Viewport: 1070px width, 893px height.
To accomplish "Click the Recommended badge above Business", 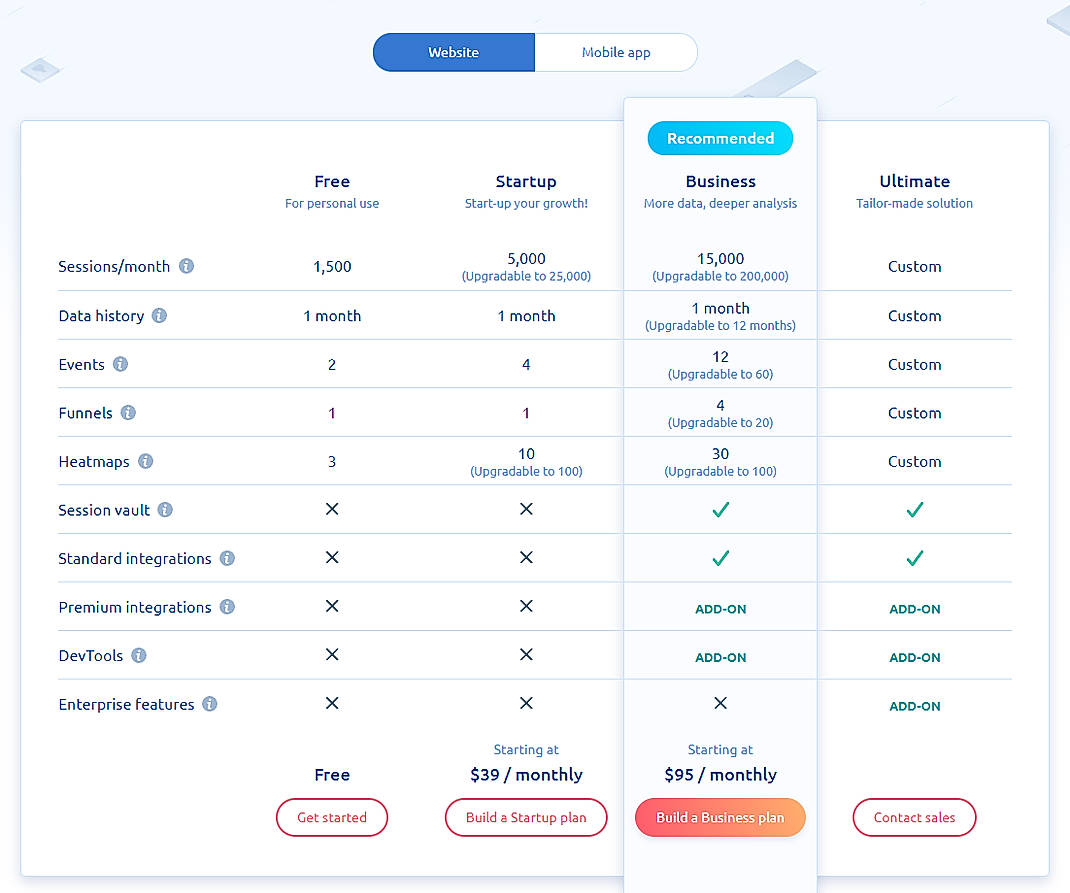I will (x=720, y=138).
